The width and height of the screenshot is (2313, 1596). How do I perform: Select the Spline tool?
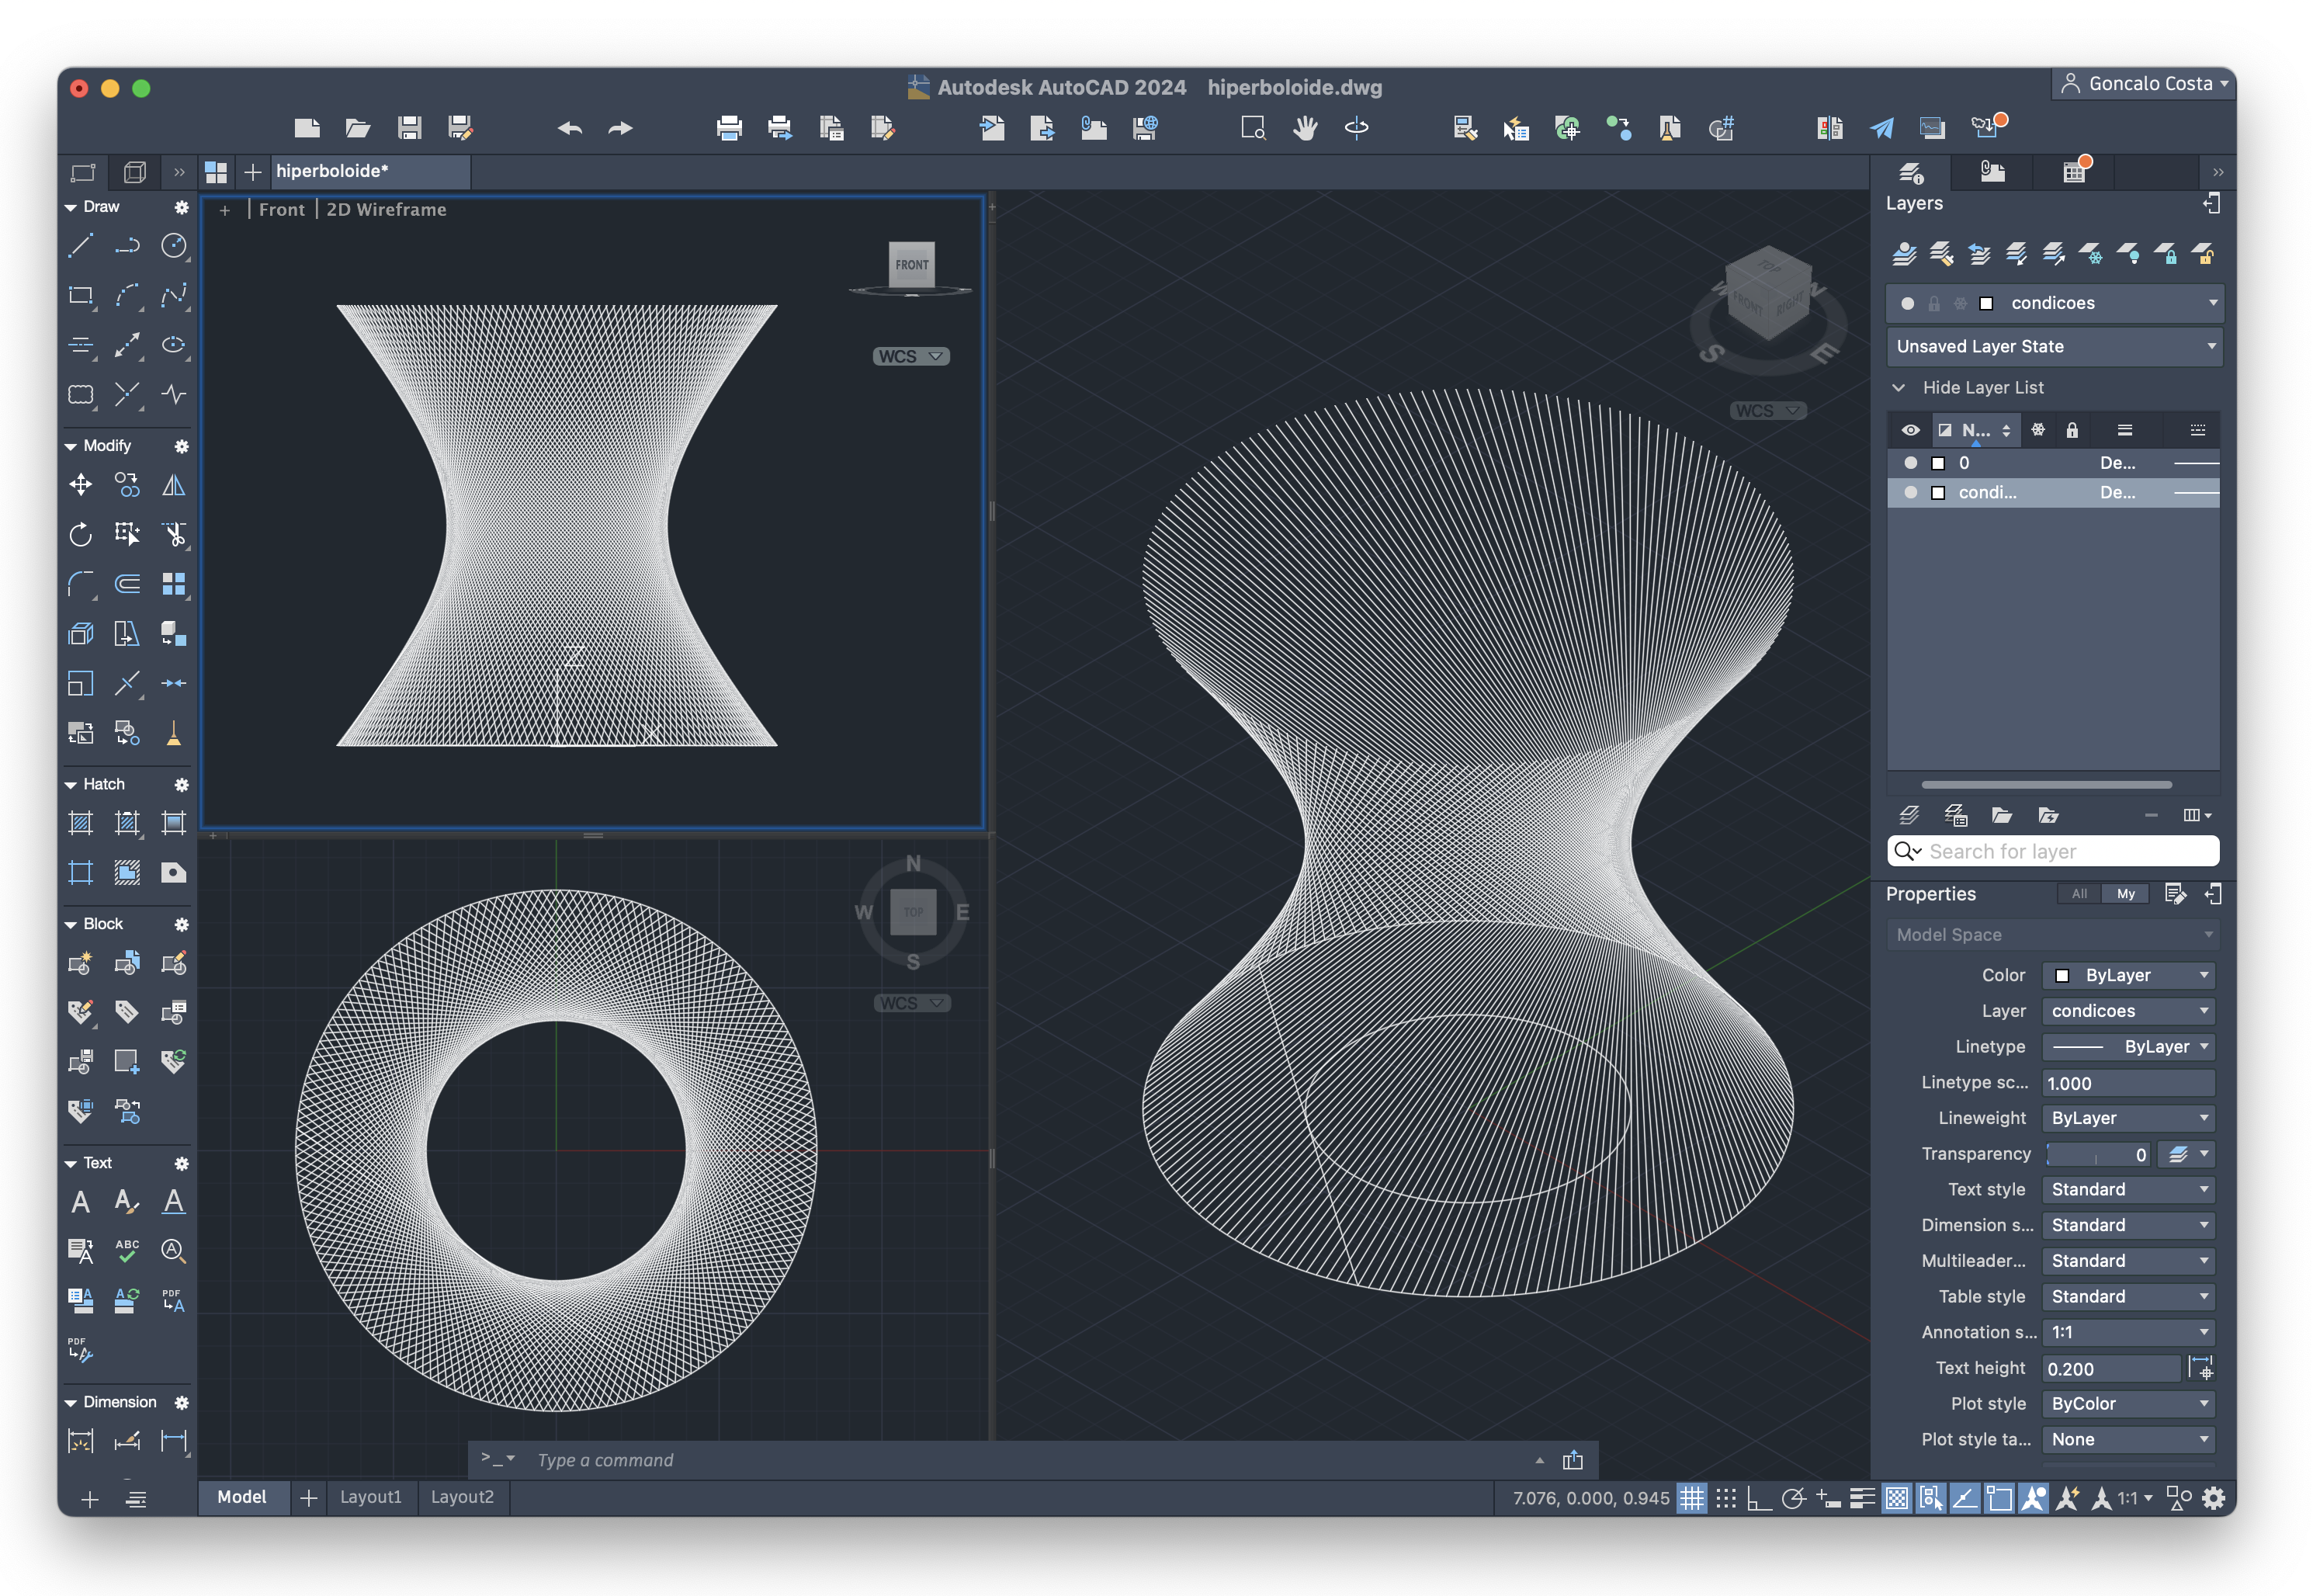[x=174, y=296]
